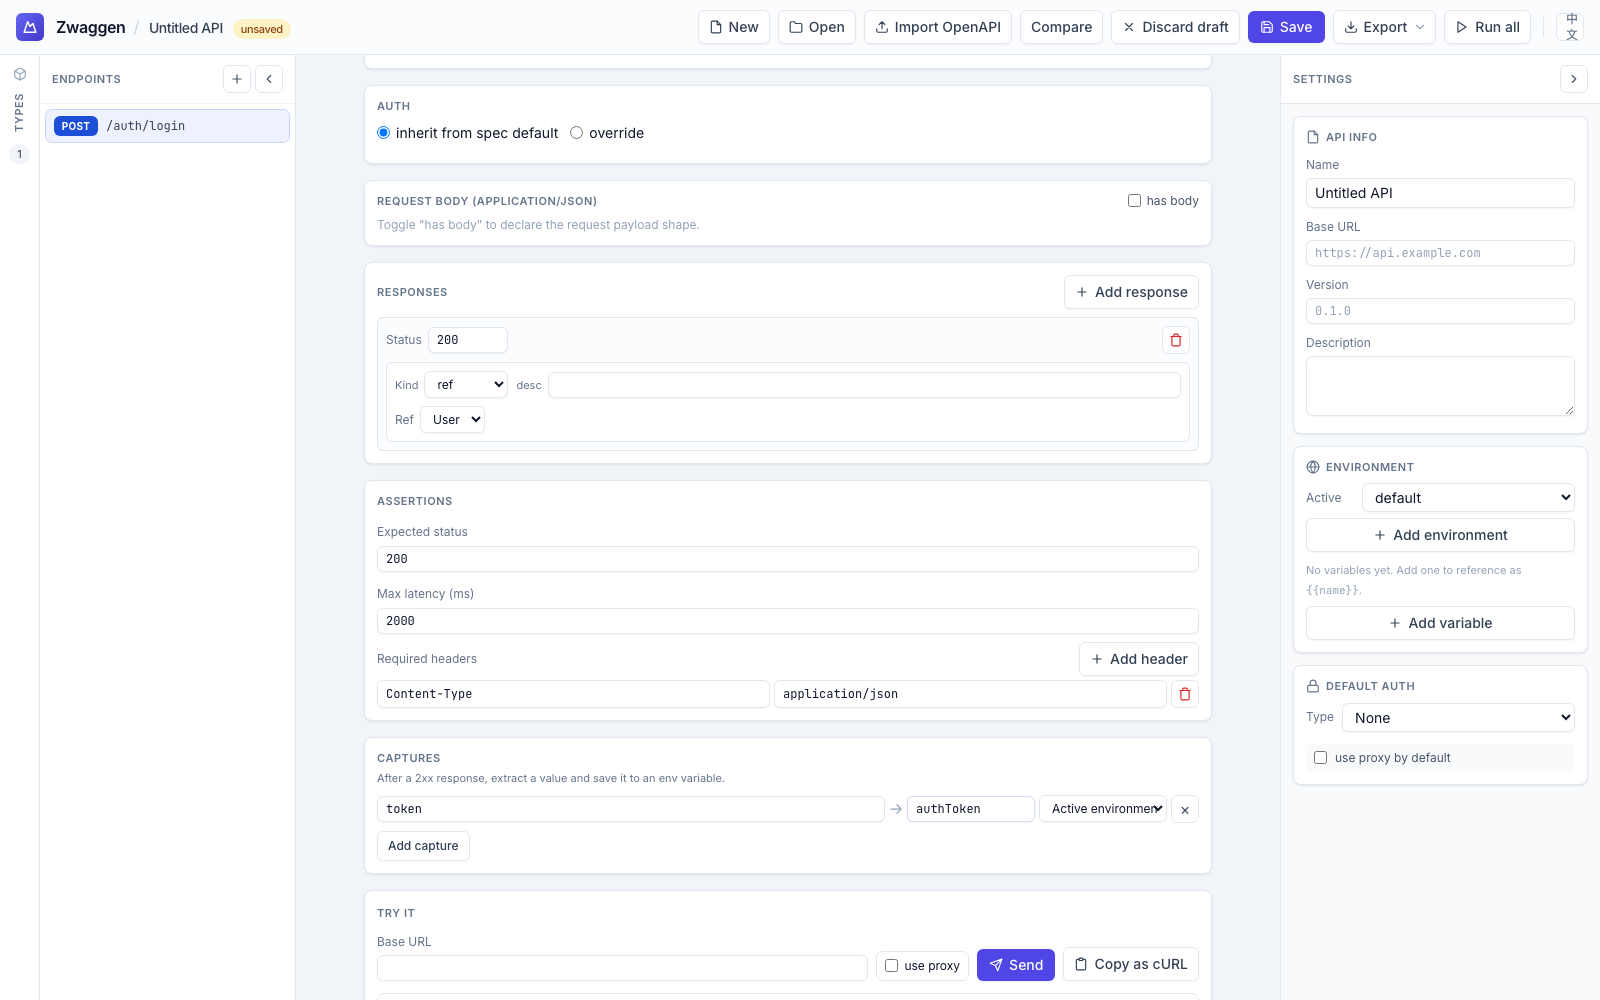Check use proxy by default

[x=1320, y=758]
